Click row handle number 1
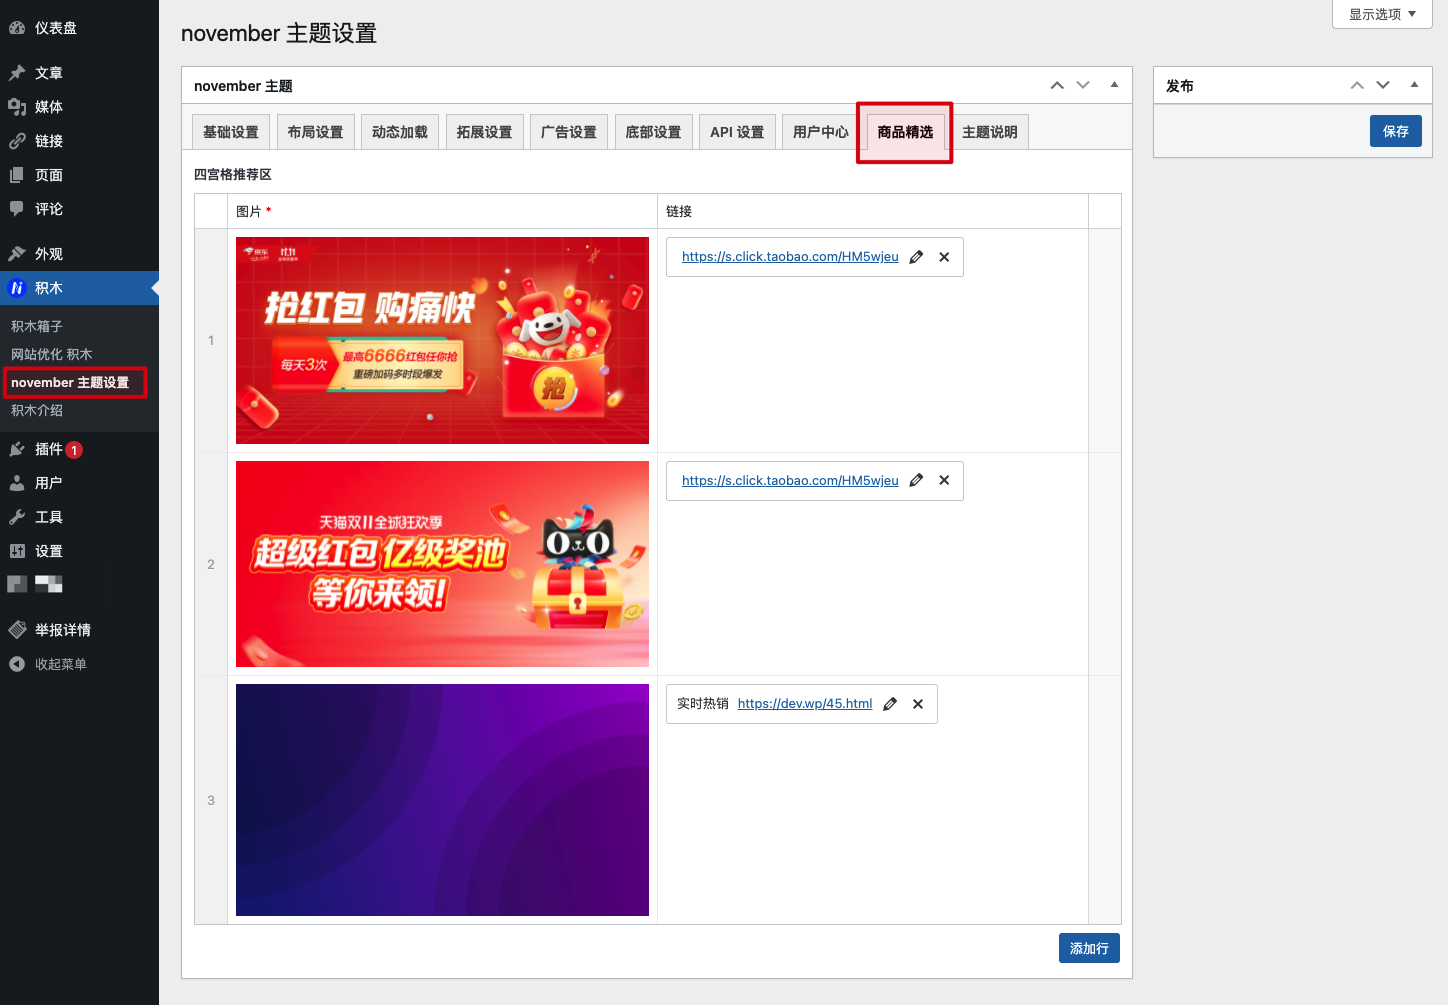1448x1005 pixels. tap(211, 340)
